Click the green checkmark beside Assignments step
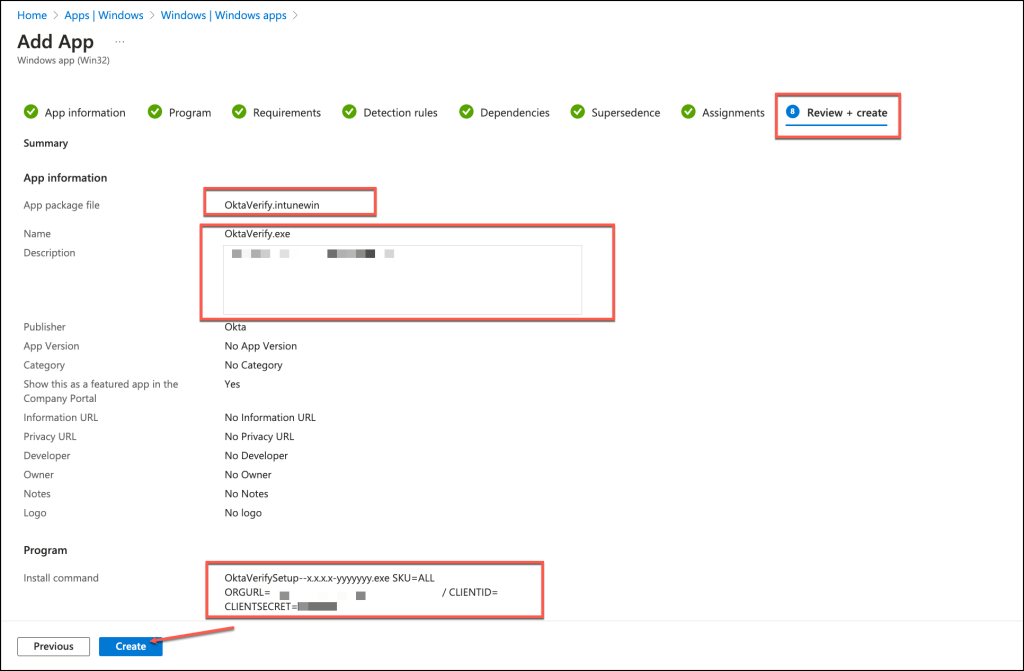The image size is (1024, 671). tap(688, 112)
